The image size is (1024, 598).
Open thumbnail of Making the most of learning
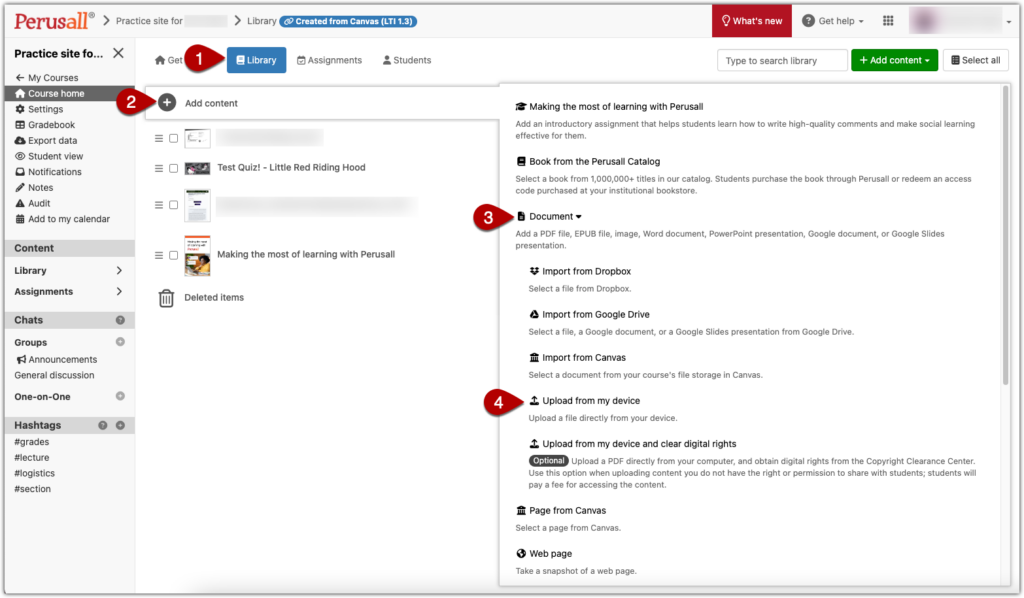(x=197, y=255)
